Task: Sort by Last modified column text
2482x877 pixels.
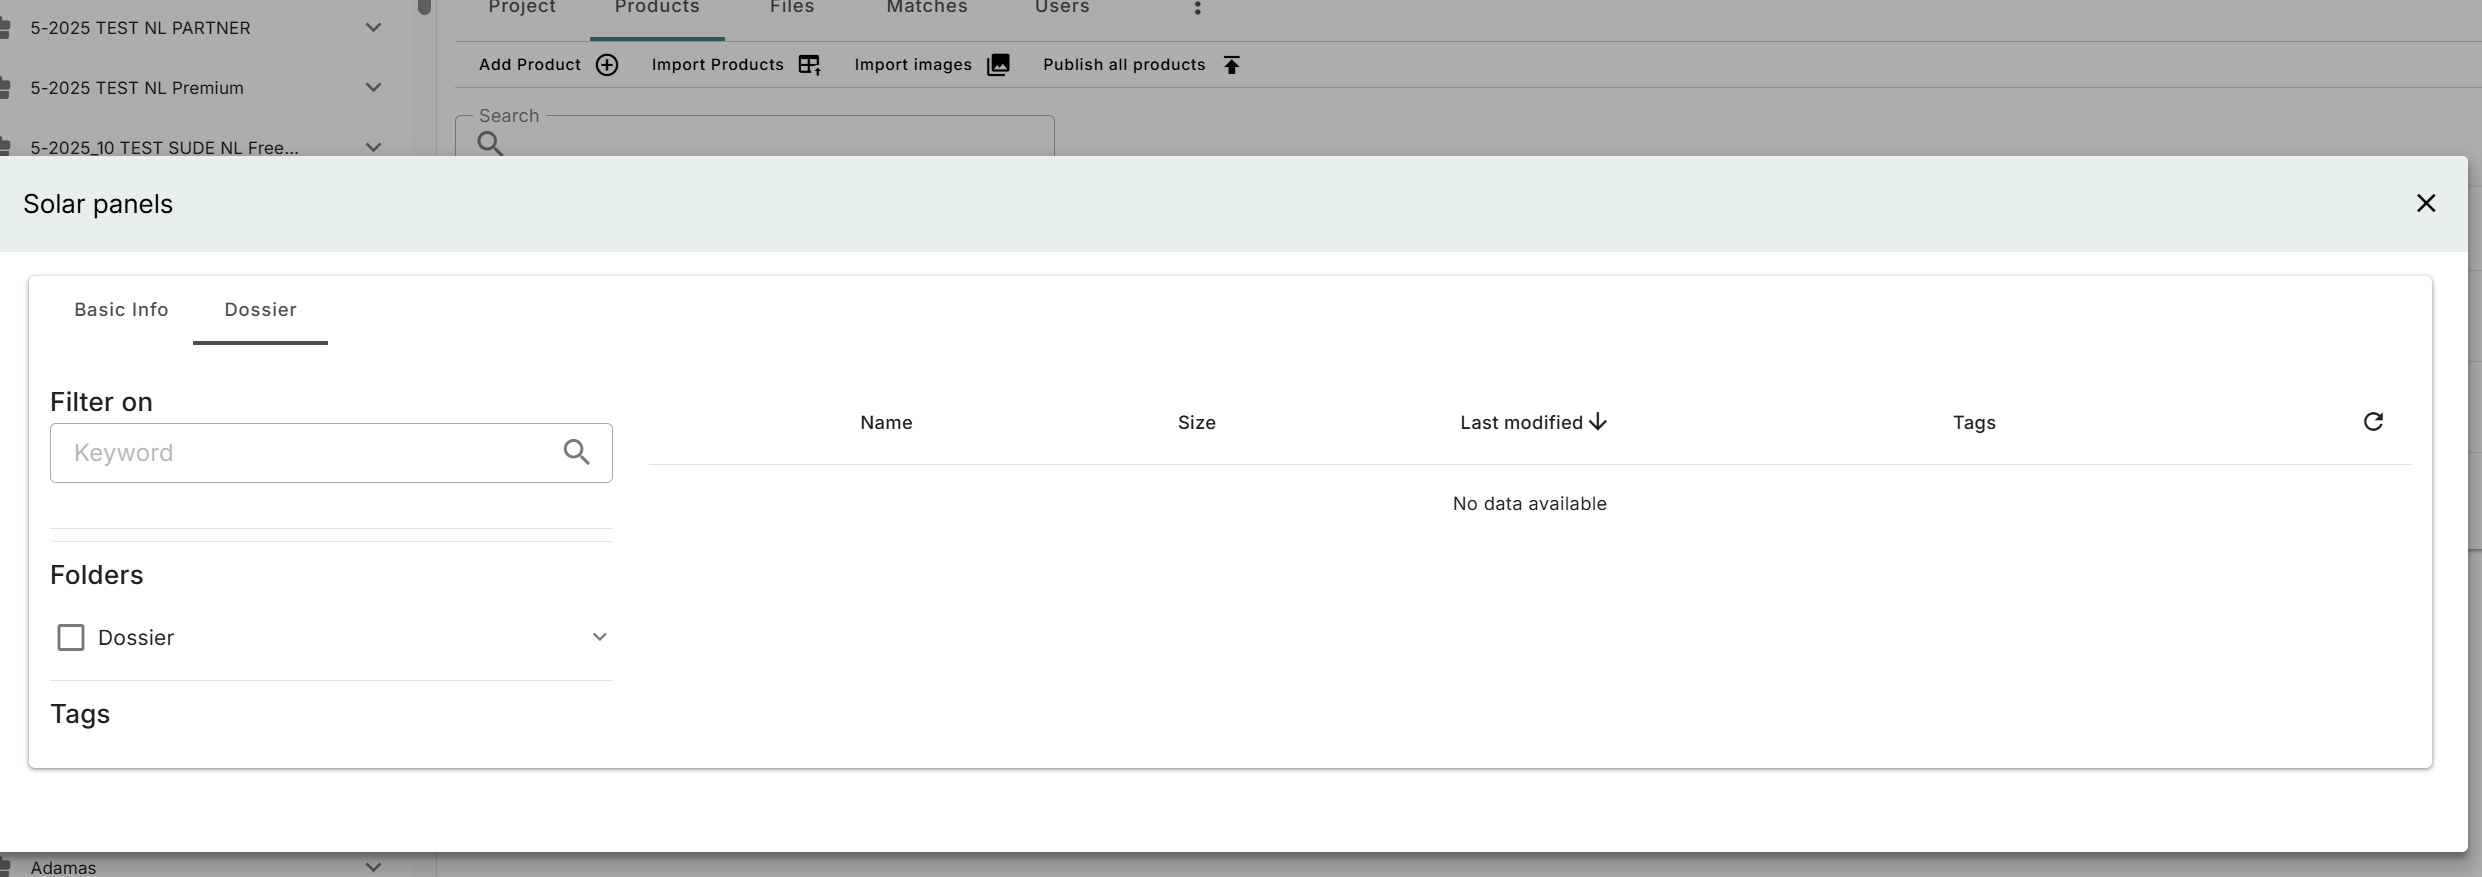Action: pyautogui.click(x=1521, y=423)
